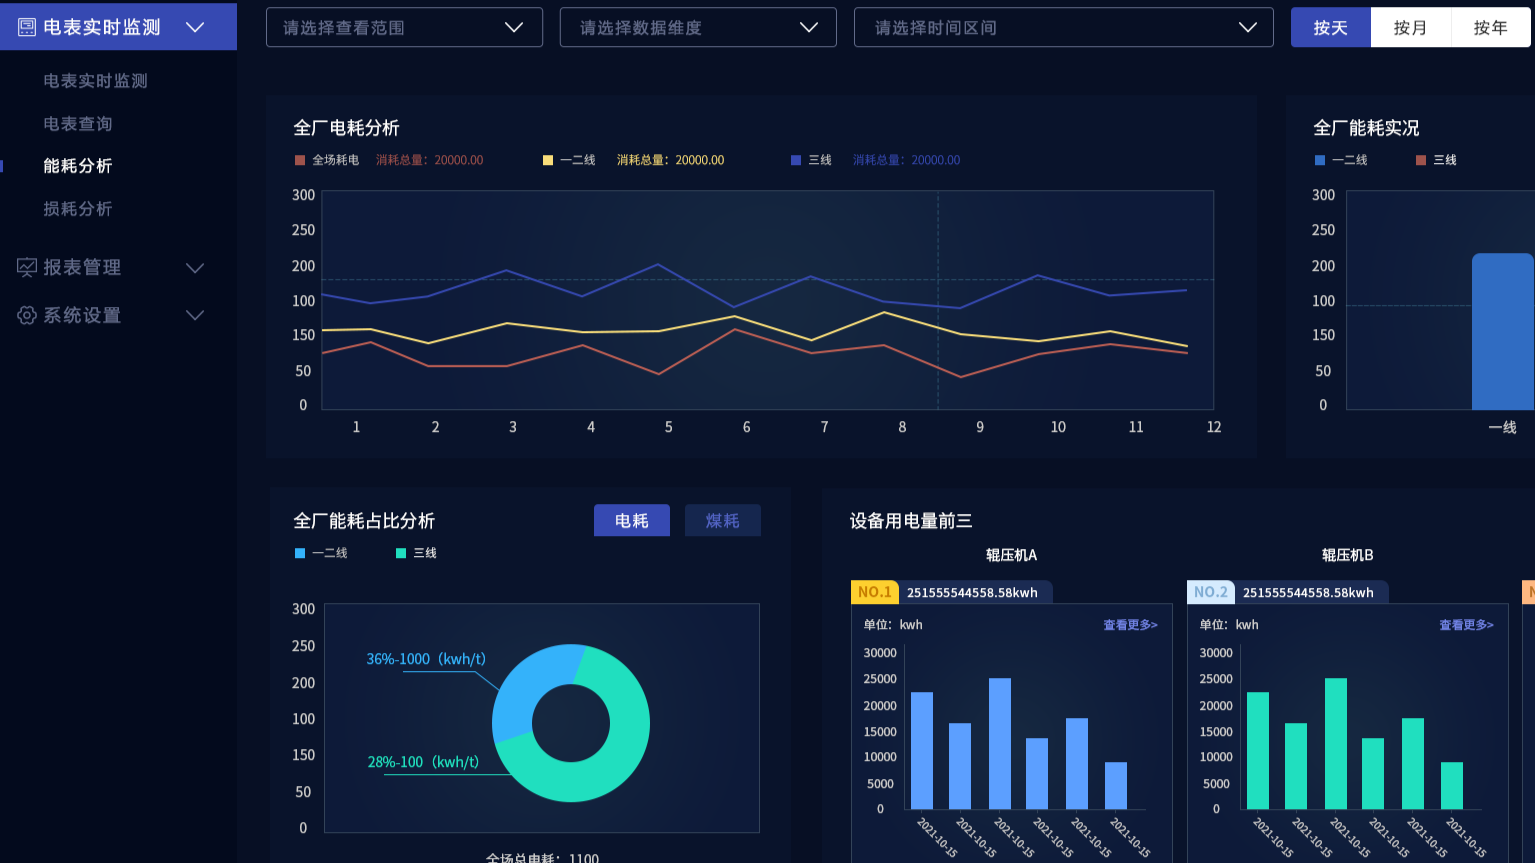Image resolution: width=1535 pixels, height=863 pixels.
Task: Click red 全场耗电 legend color square
Action: click(x=300, y=160)
